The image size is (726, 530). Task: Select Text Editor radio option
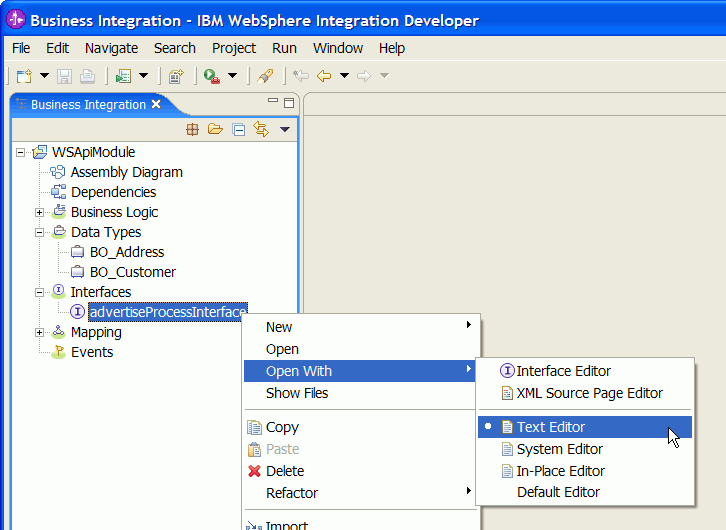click(x=585, y=427)
